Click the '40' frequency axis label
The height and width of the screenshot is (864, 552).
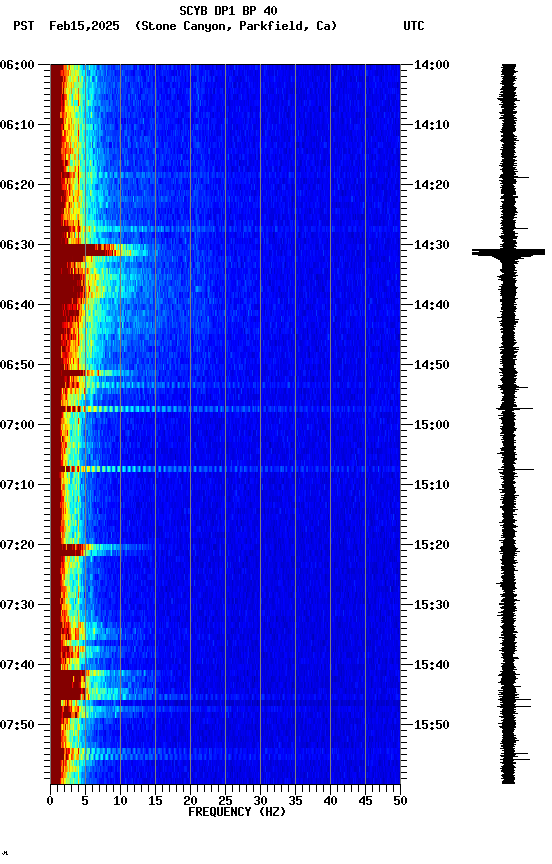(x=330, y=801)
